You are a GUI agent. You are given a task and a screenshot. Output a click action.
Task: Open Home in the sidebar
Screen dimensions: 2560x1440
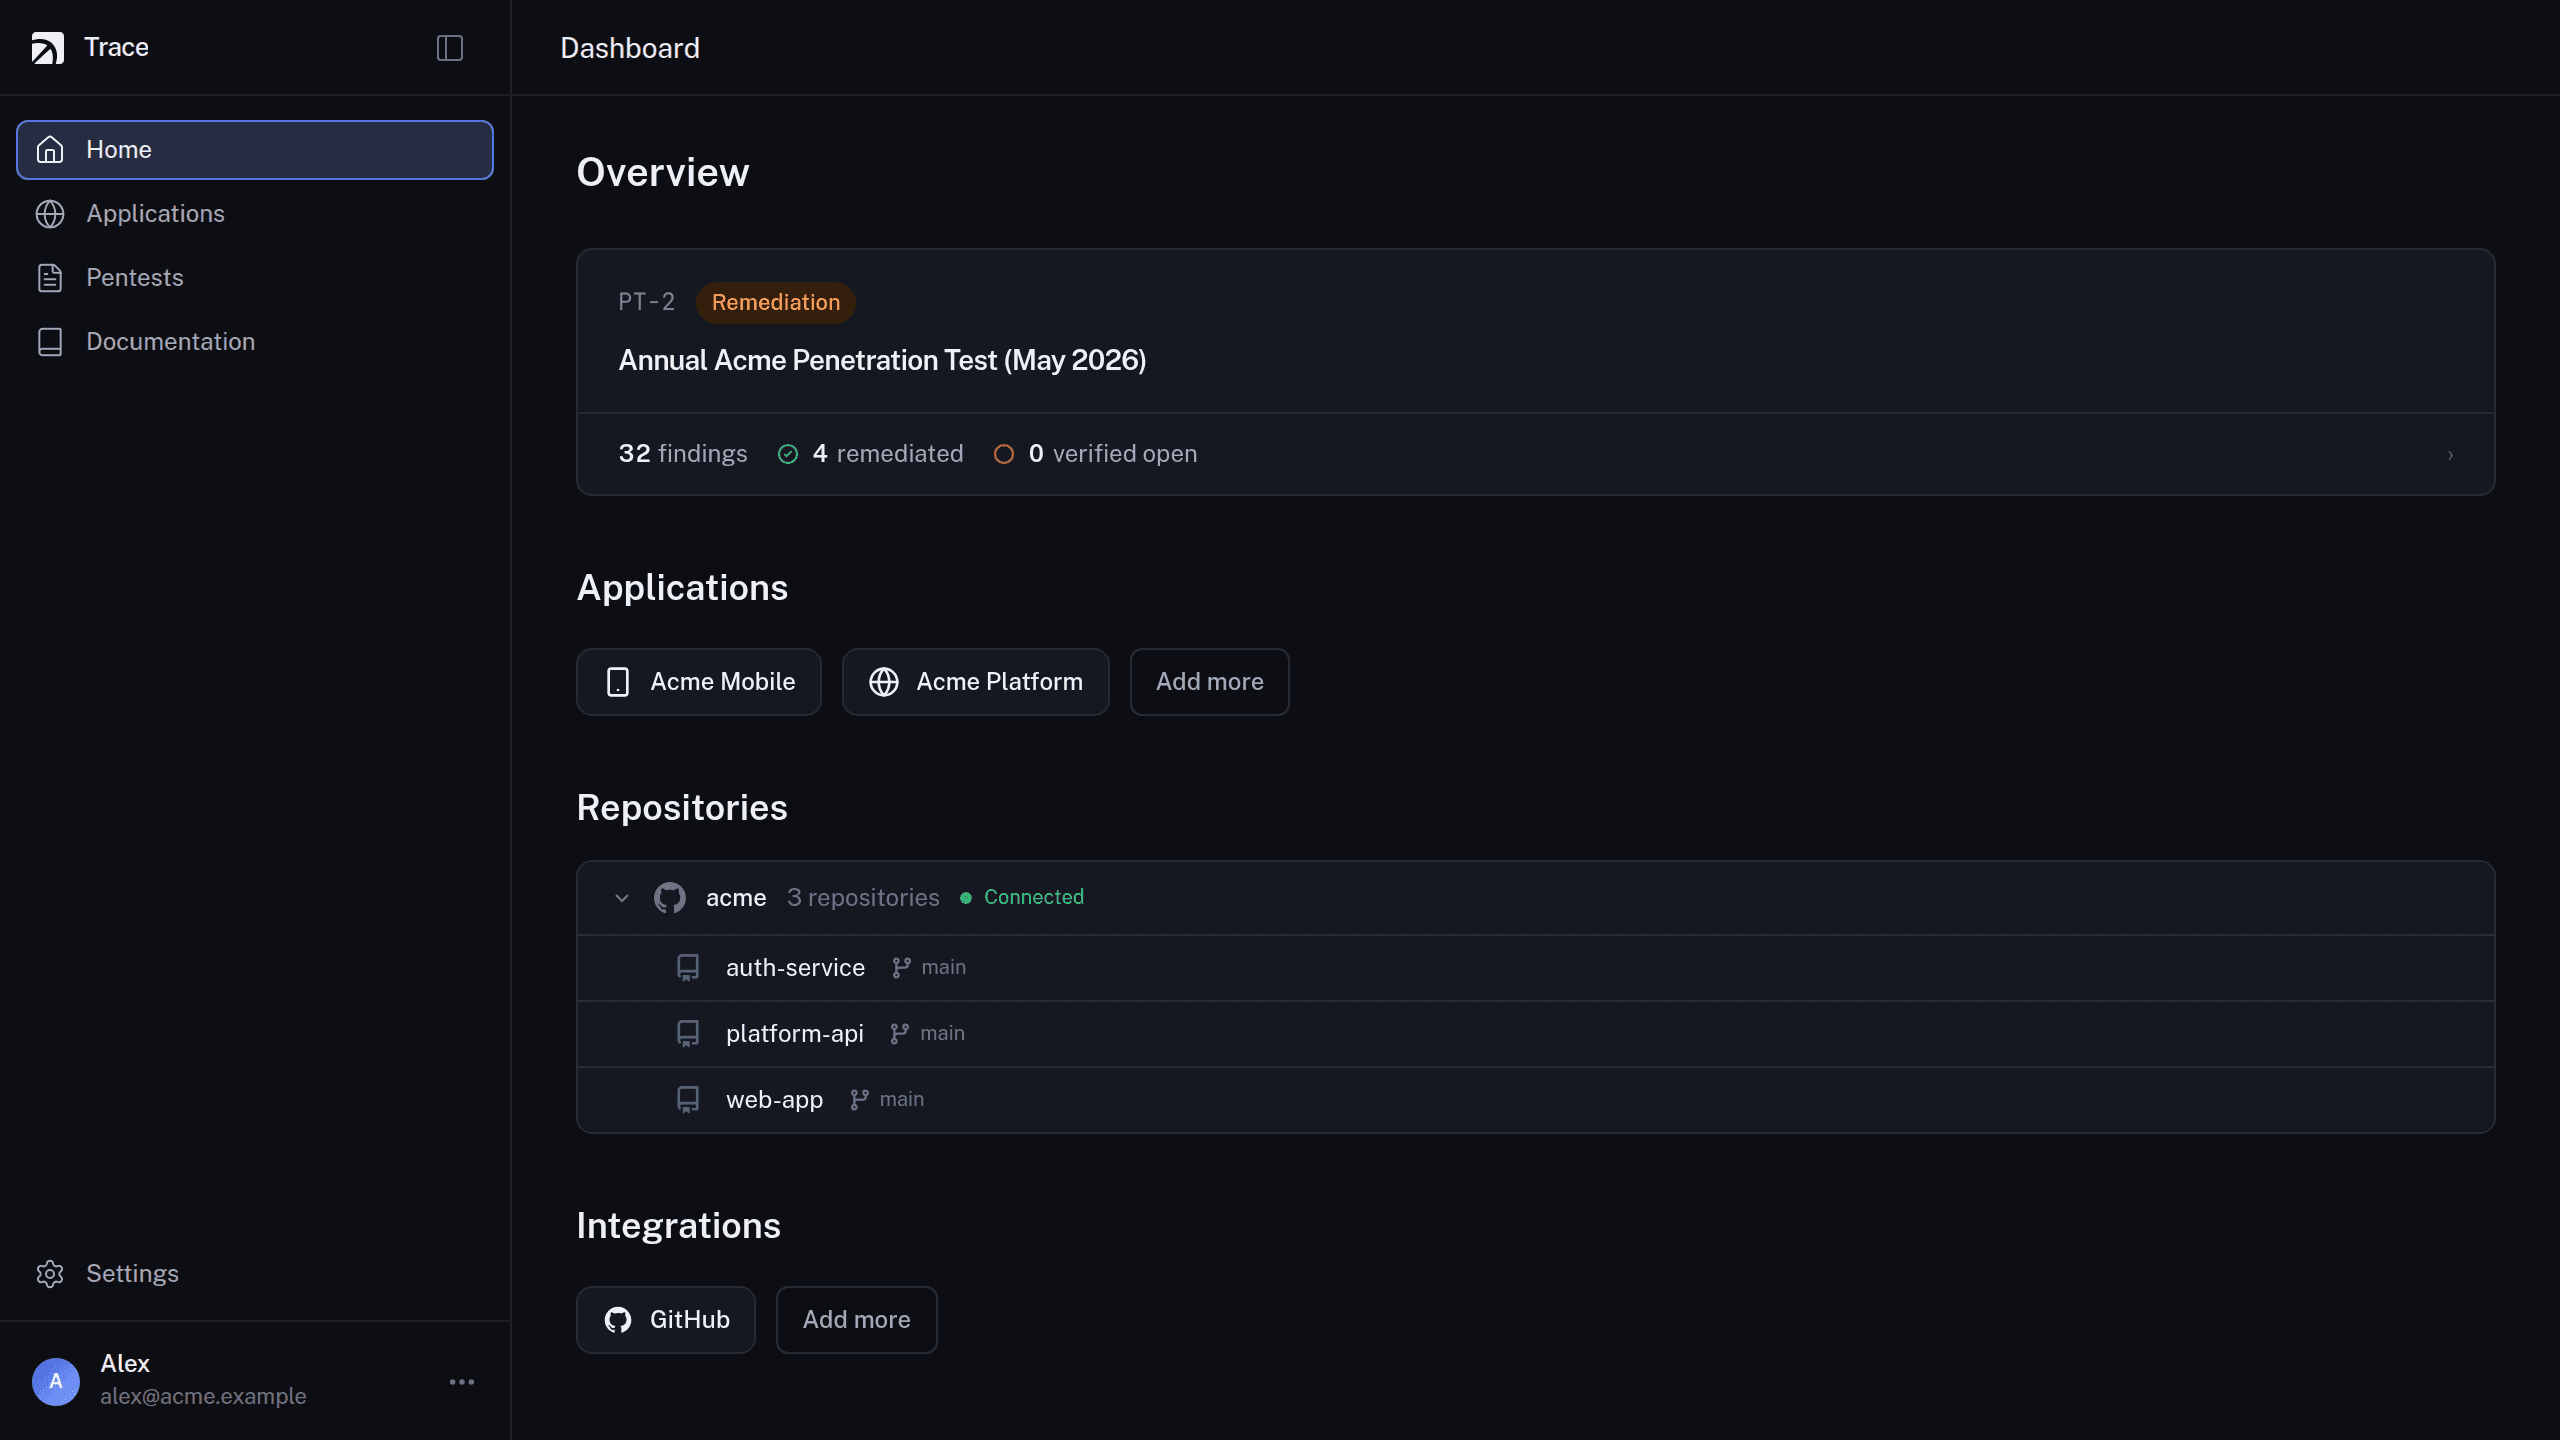pyautogui.click(x=255, y=150)
